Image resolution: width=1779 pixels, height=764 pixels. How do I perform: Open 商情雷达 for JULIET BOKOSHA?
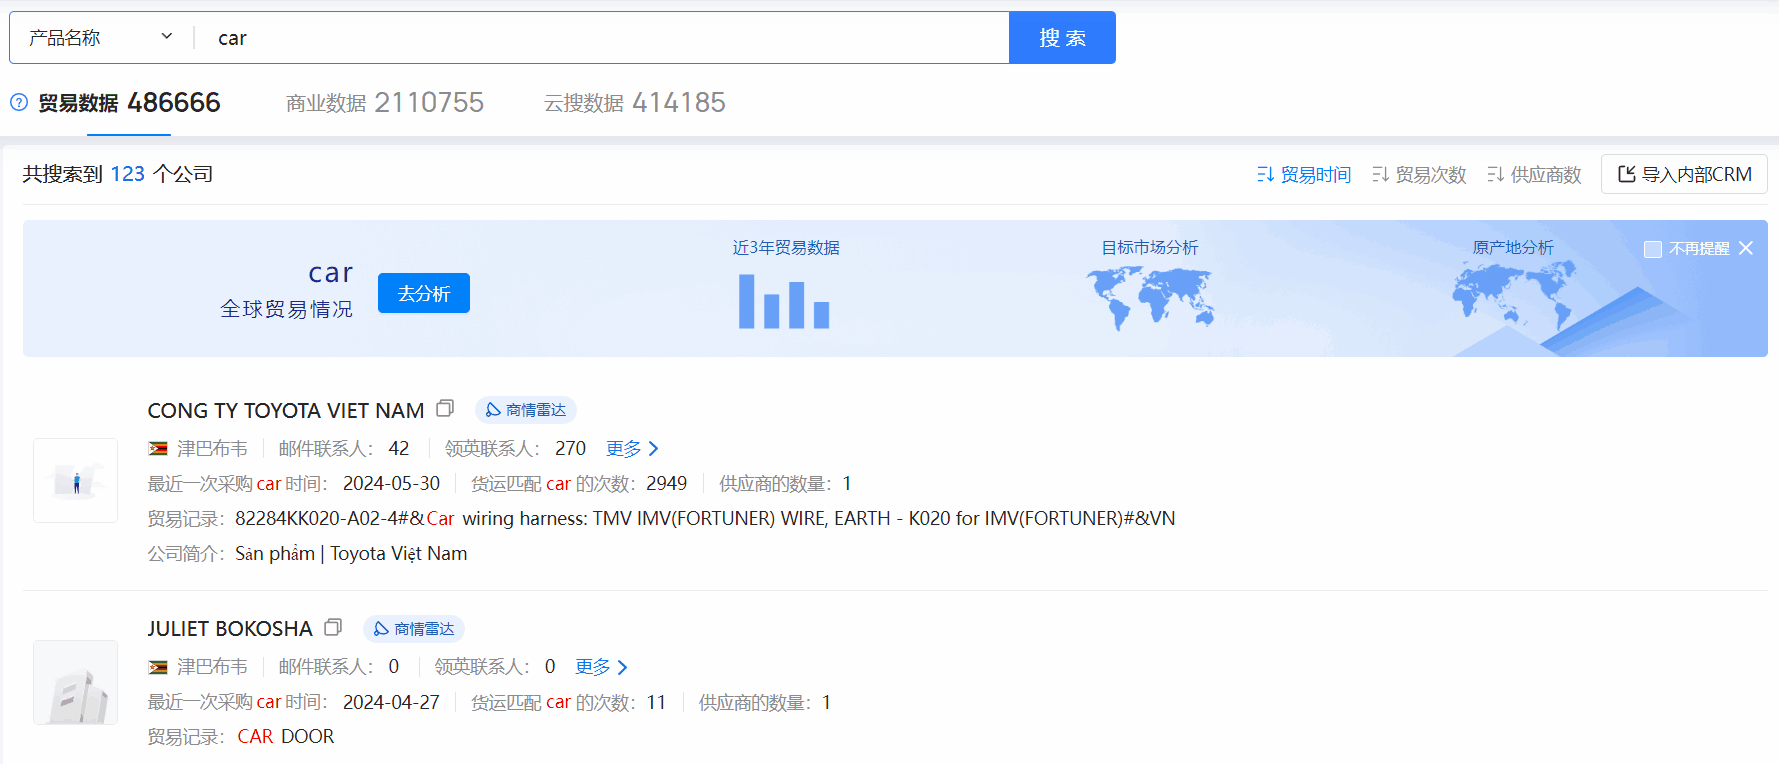(x=413, y=629)
